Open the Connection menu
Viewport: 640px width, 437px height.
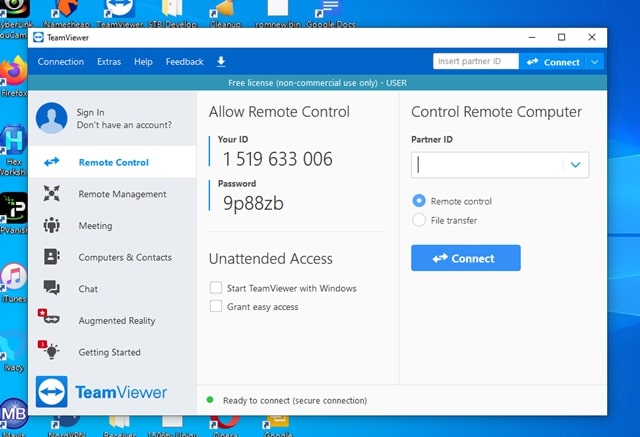(61, 62)
